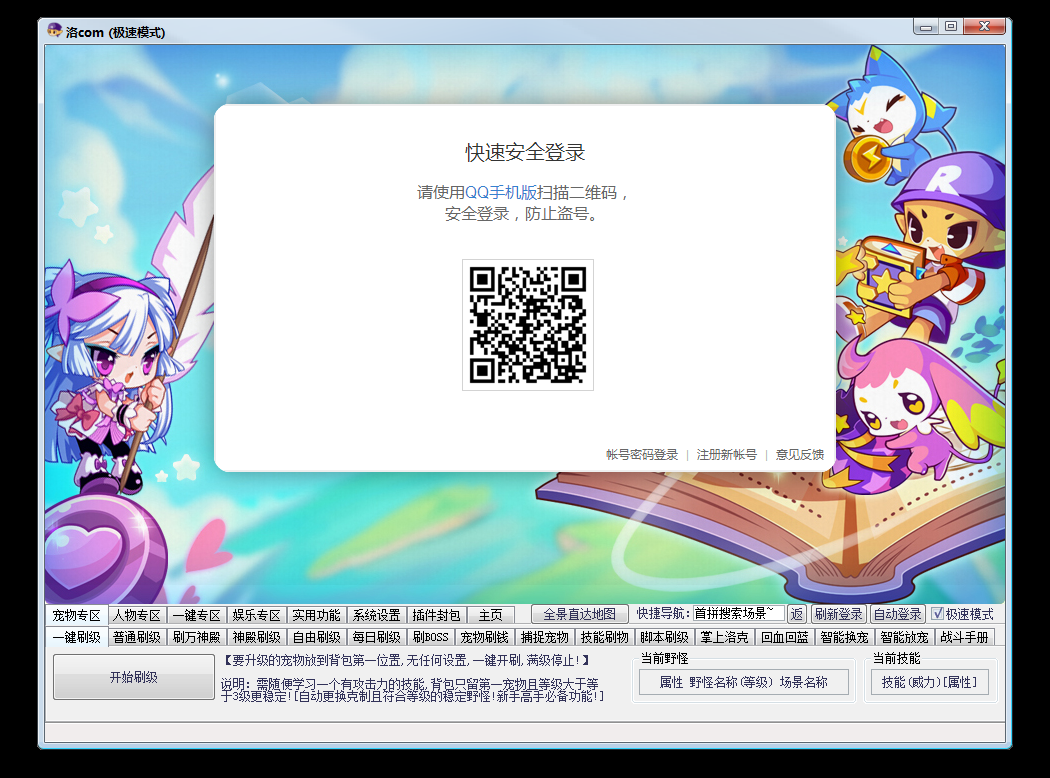Select the 一键专区 tab

point(196,615)
